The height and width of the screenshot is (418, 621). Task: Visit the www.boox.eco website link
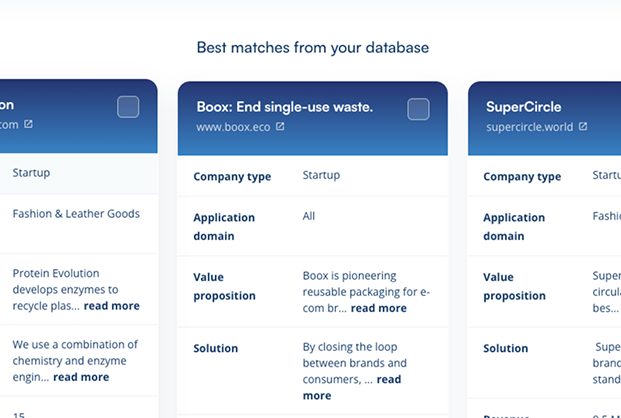pyautogui.click(x=233, y=127)
